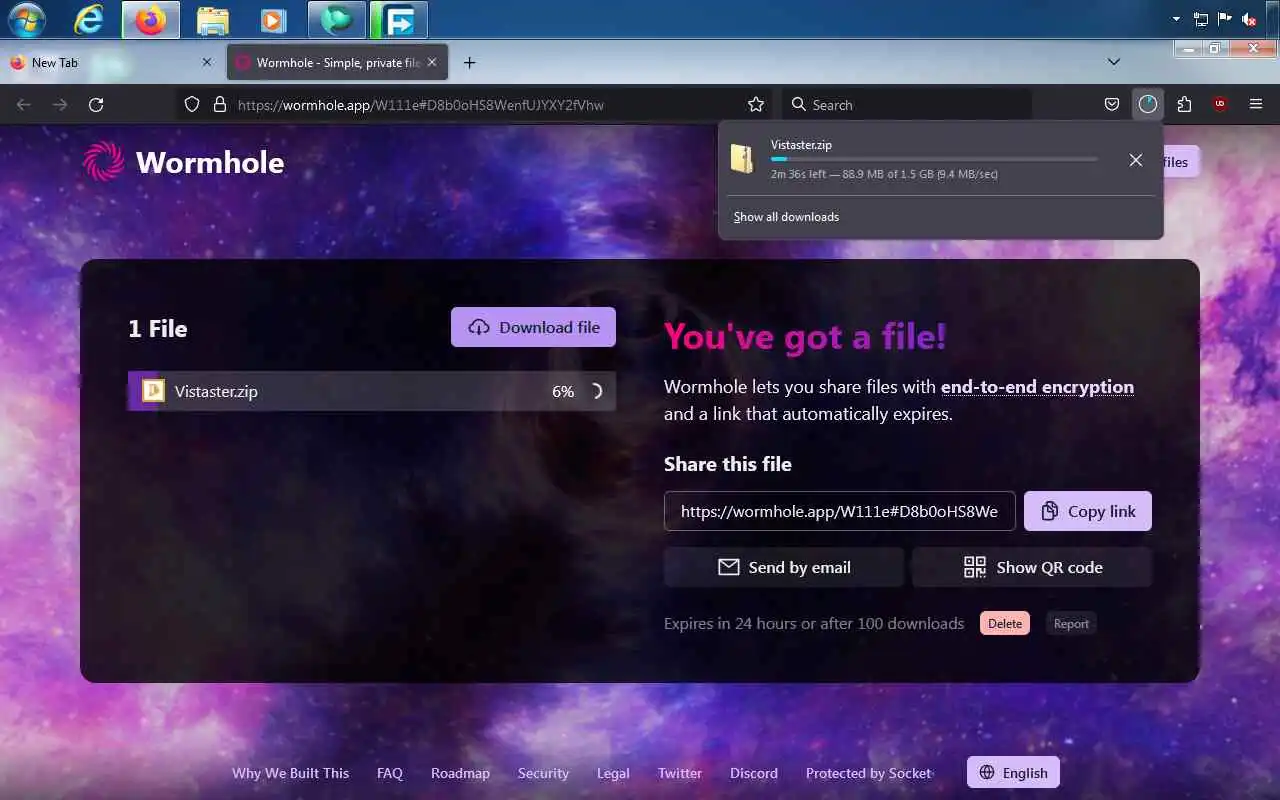Screen dimensions: 1280x800
Task: Open Why We Built This link
Action: [290, 773]
